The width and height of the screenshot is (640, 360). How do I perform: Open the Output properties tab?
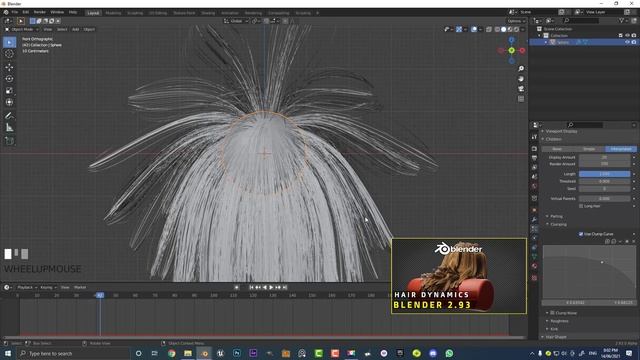pos(534,158)
